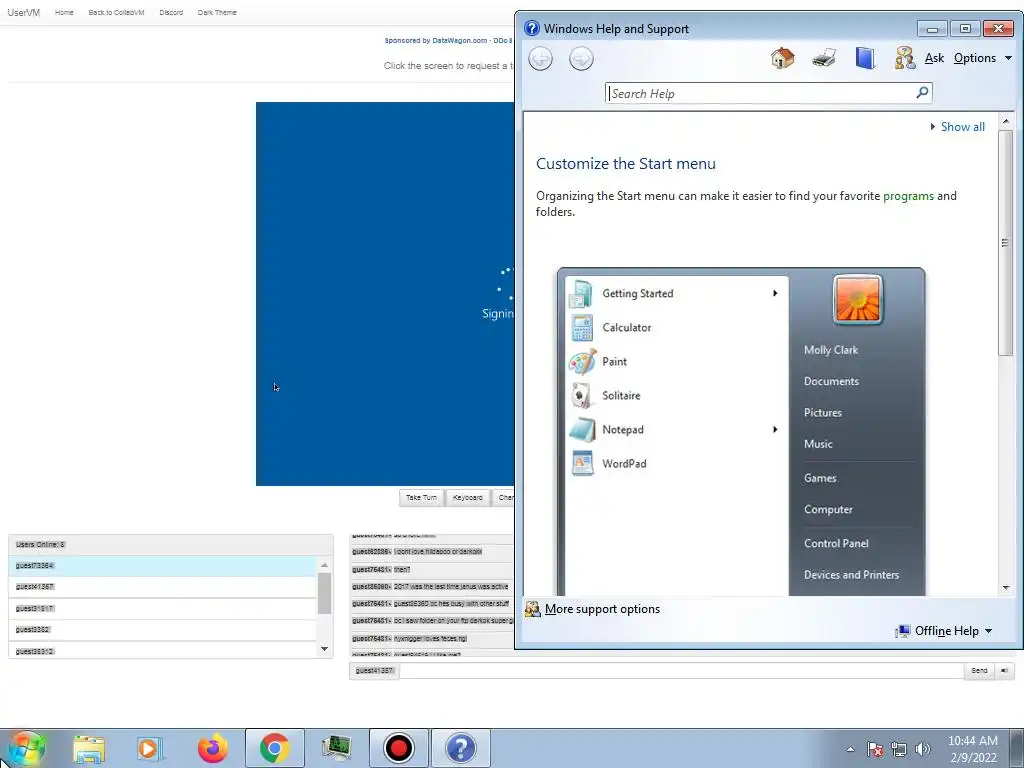Open the Discord link on UserVM page
The width and height of the screenshot is (1024, 768).
tap(171, 12)
